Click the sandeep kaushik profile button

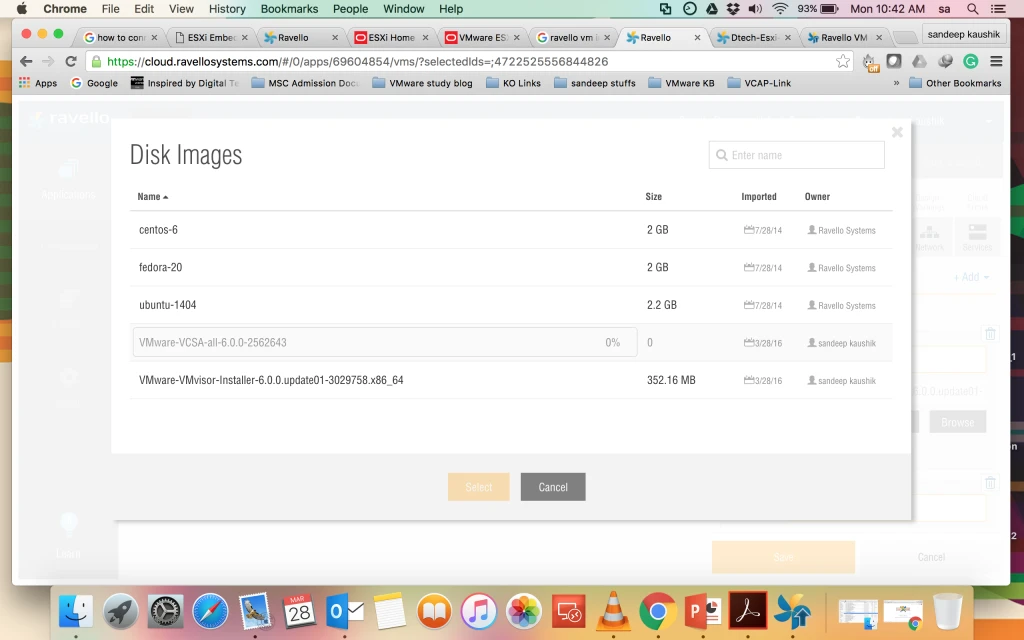click(x=963, y=34)
